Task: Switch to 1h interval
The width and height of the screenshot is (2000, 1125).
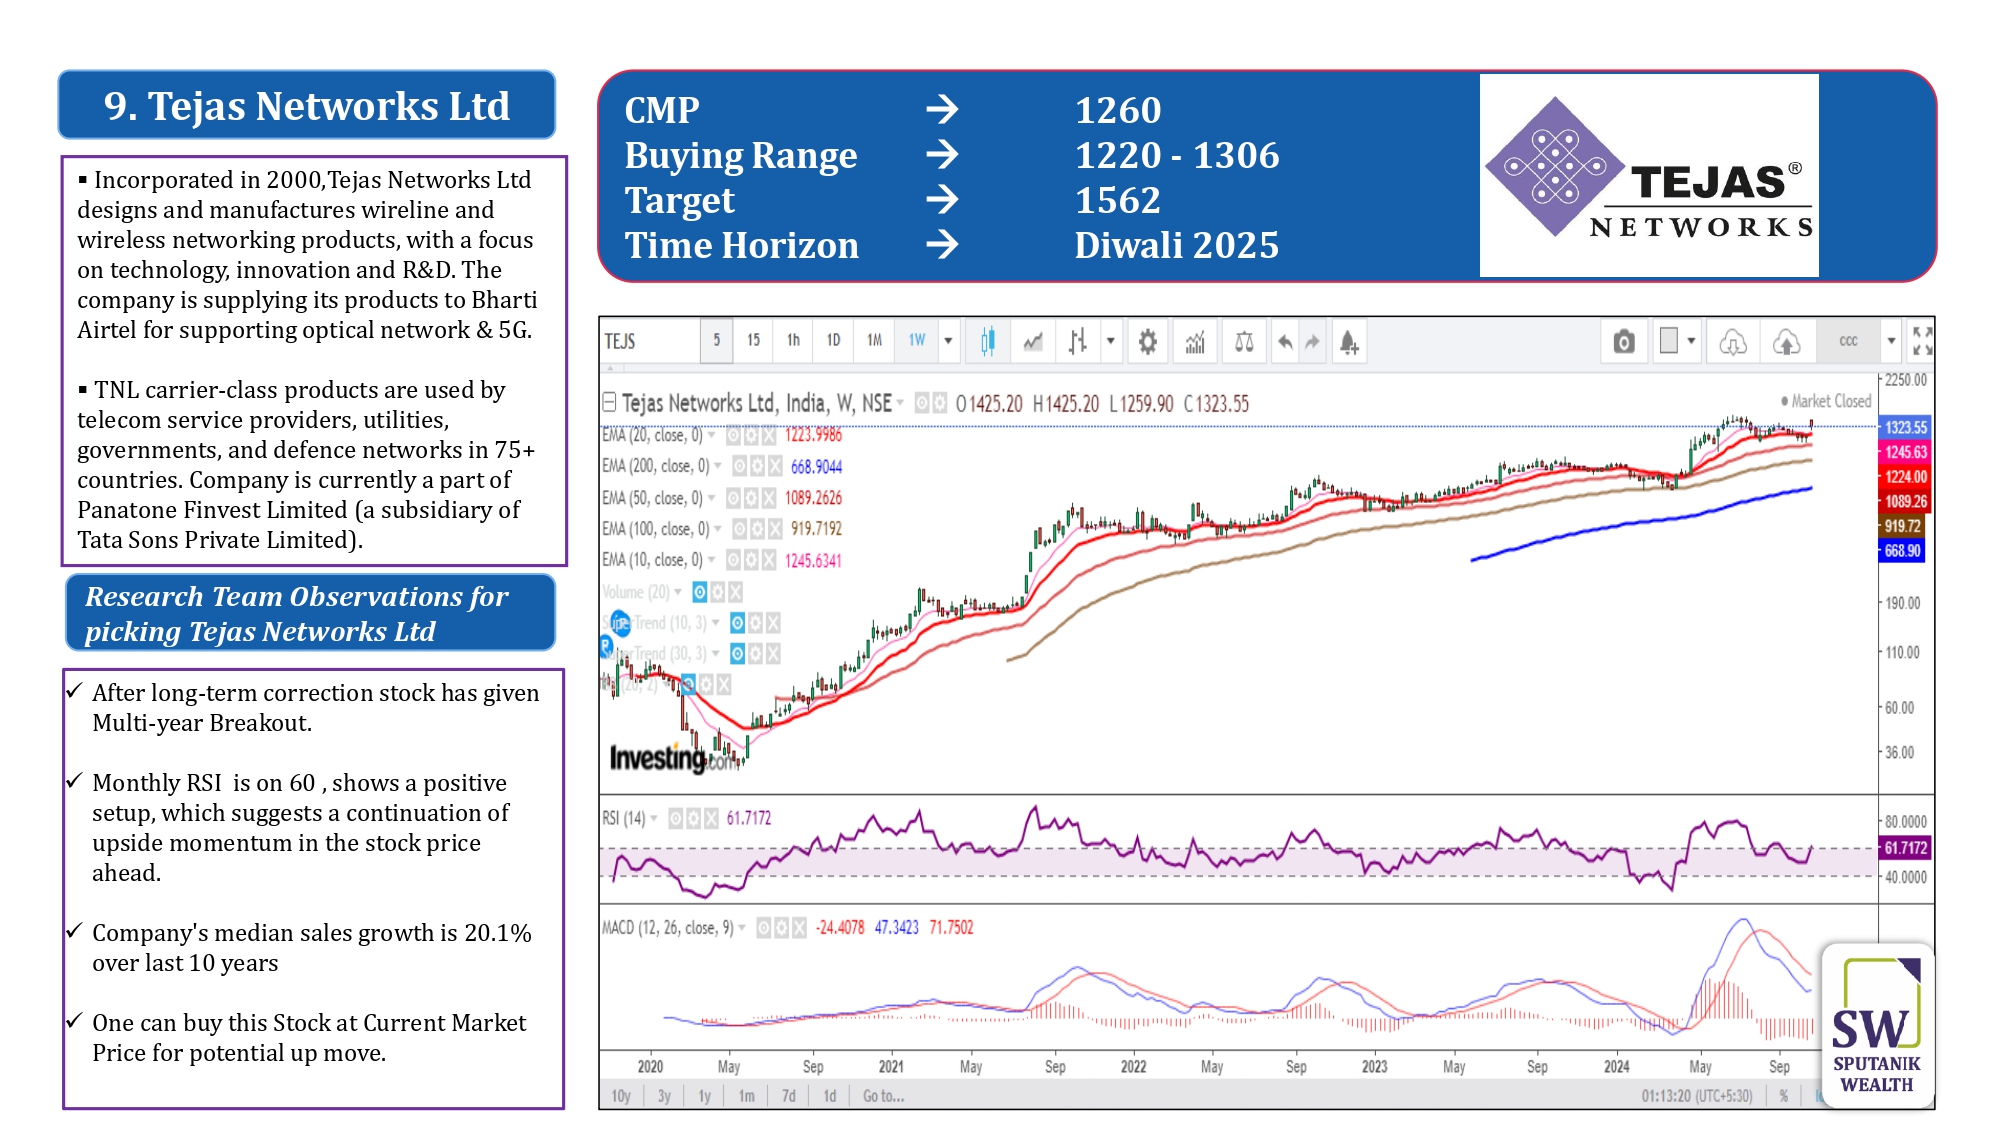Action: (x=793, y=341)
